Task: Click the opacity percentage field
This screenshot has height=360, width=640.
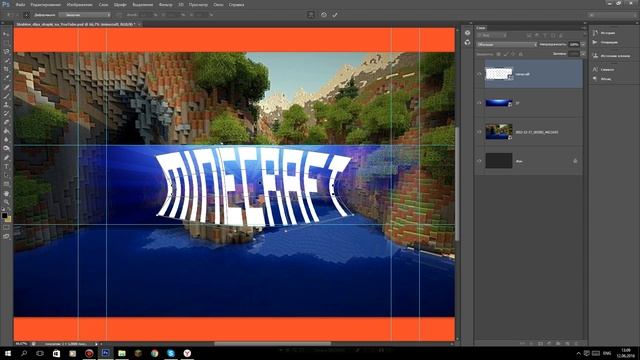Action: [574, 44]
